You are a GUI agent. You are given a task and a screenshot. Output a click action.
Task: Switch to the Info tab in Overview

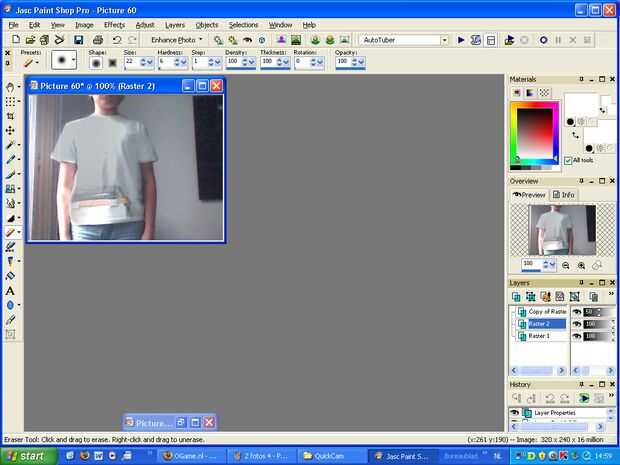coord(563,195)
